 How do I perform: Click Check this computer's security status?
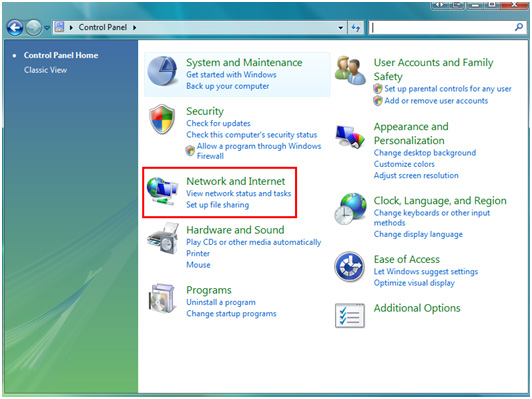click(251, 135)
